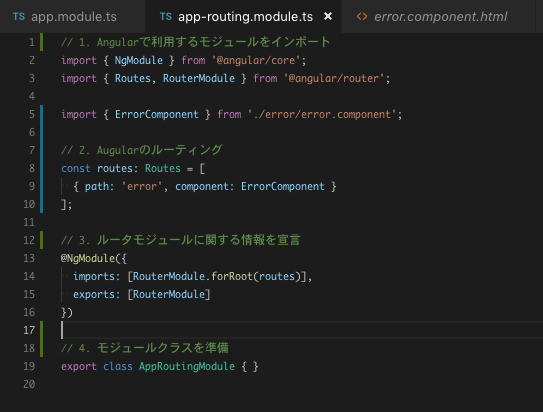Click the '// 4. モジュールクラスを準備' comment
The image size is (543, 412).
point(145,348)
